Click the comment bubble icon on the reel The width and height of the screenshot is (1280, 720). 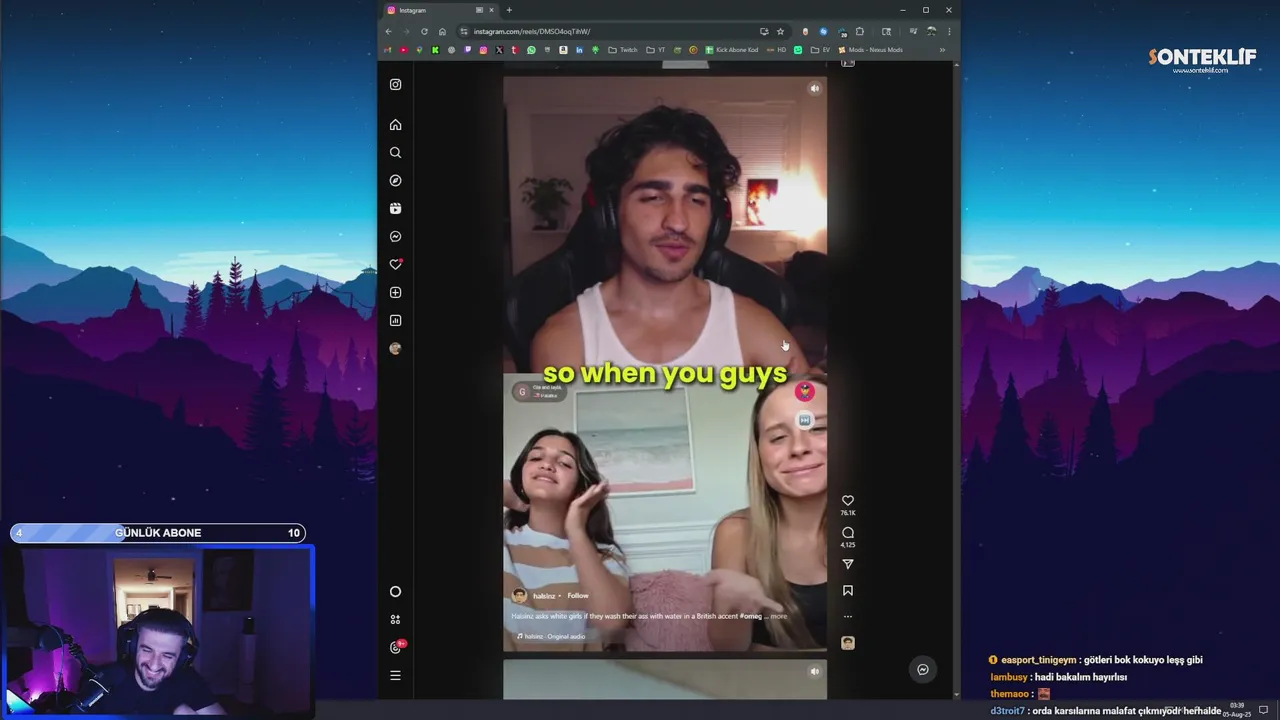coord(847,533)
